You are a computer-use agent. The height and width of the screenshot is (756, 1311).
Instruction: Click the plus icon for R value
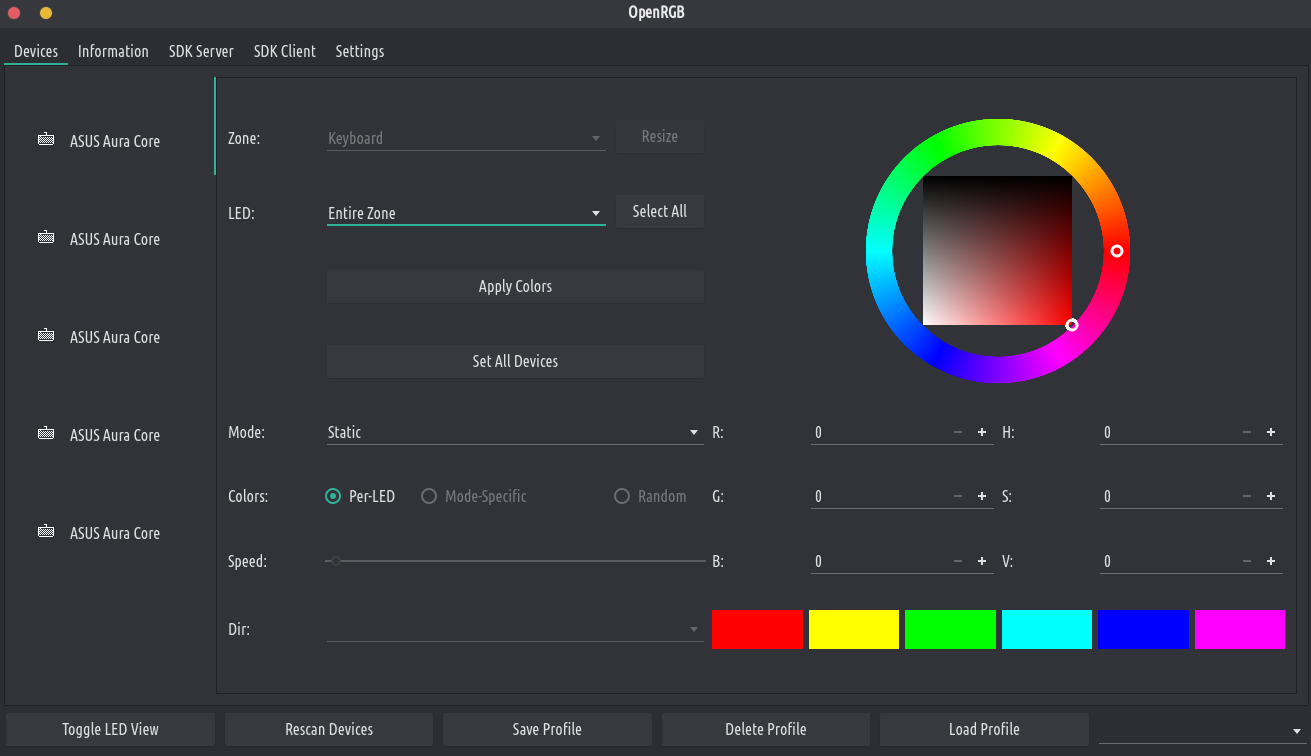click(x=982, y=433)
